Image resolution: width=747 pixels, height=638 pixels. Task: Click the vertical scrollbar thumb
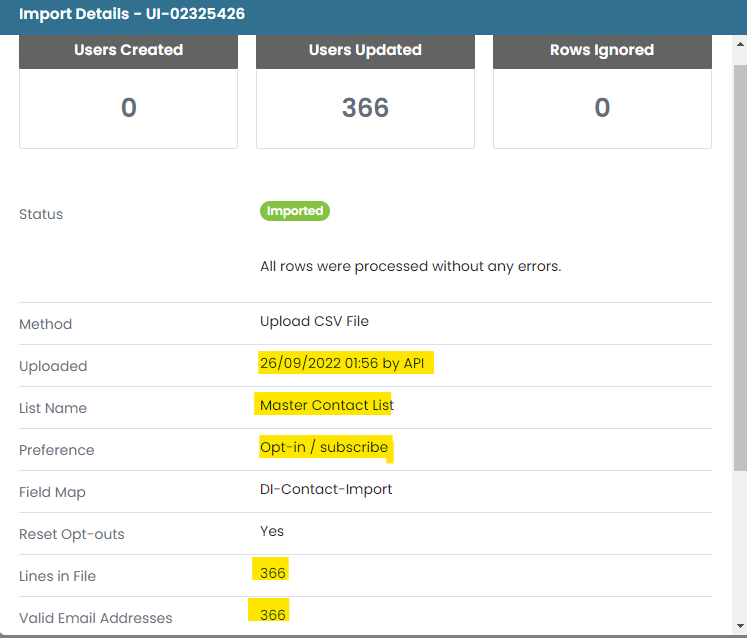[740, 268]
